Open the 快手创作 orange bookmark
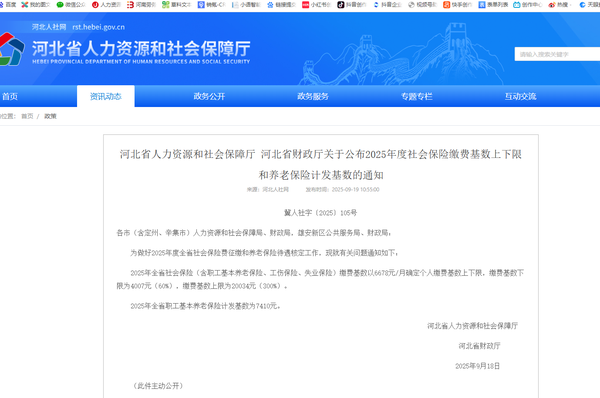The width and height of the screenshot is (600, 398). [457, 5]
